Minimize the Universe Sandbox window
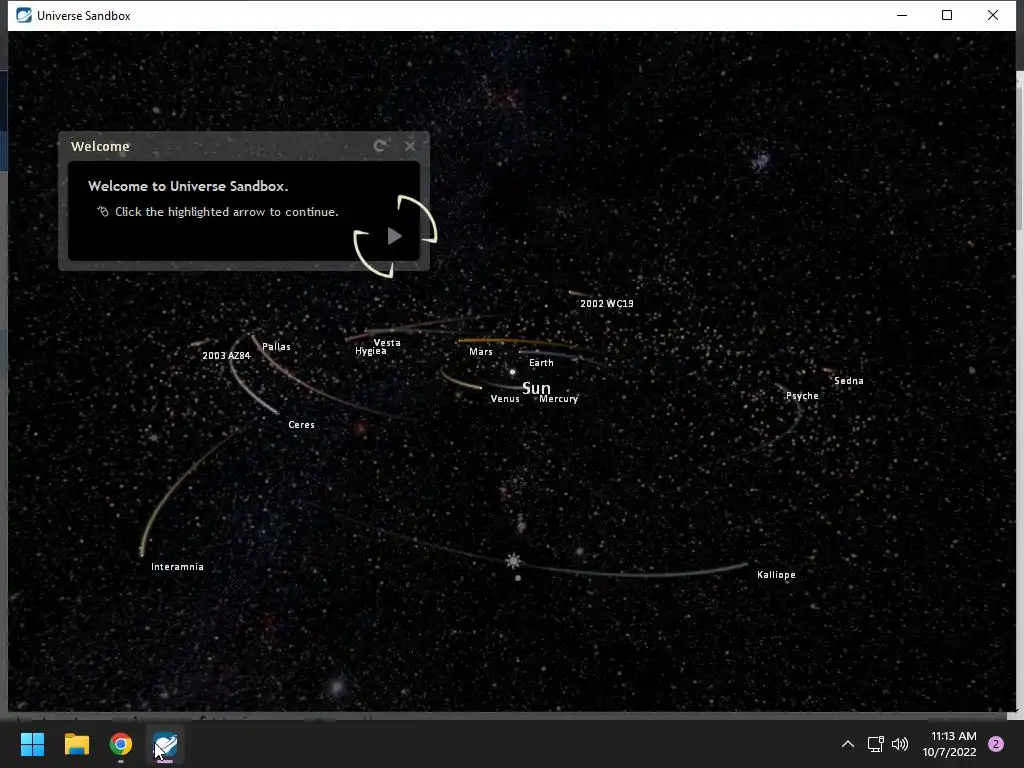 [902, 15]
